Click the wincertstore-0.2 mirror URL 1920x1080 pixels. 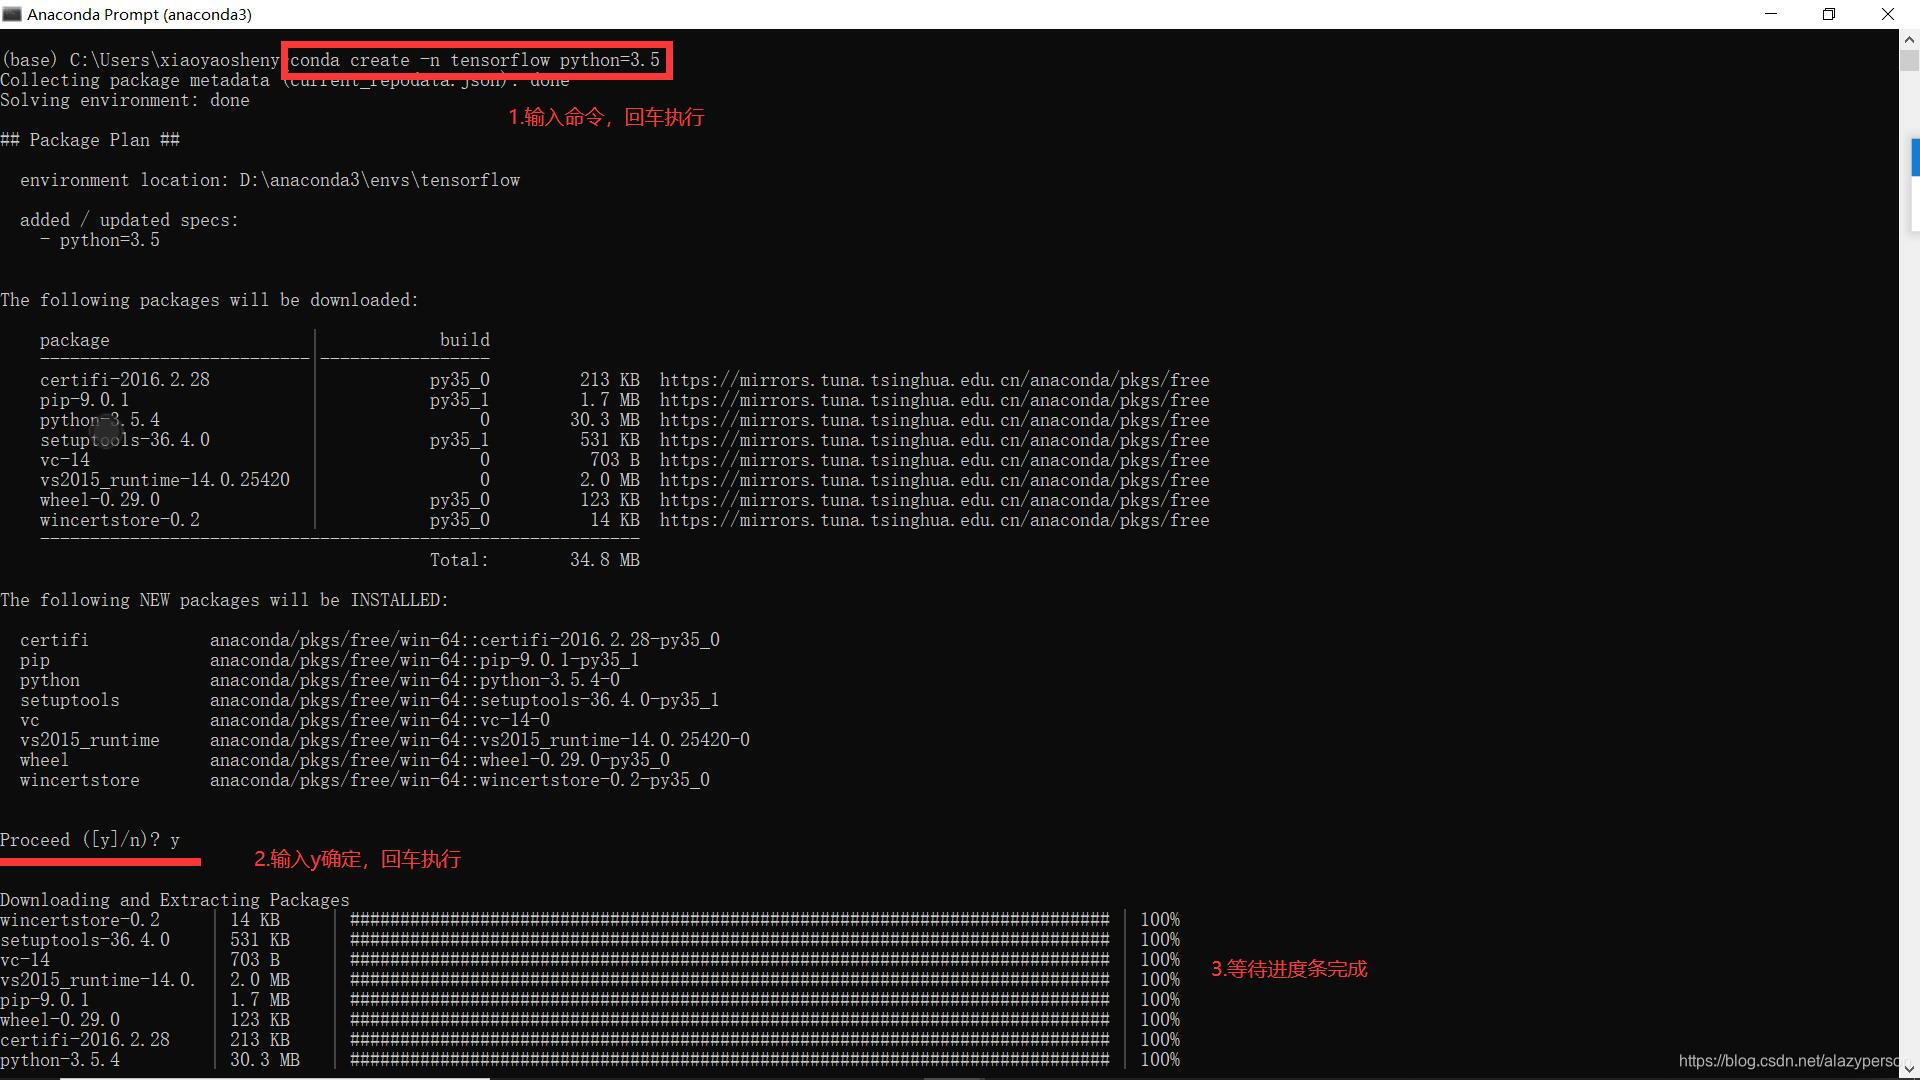[x=934, y=520]
